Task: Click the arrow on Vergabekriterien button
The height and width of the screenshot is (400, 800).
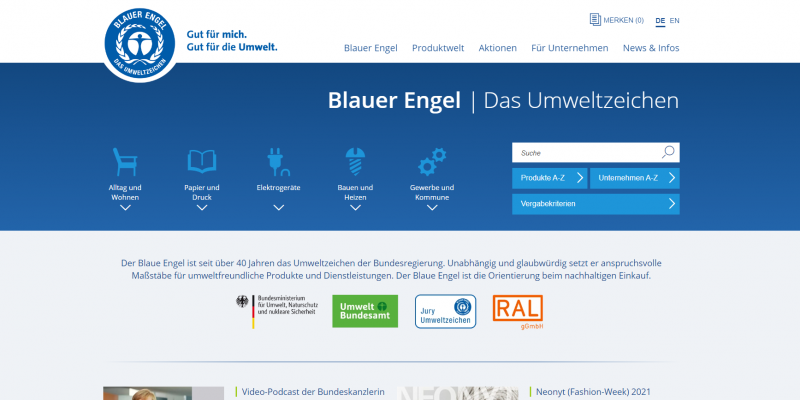Action: pyautogui.click(x=672, y=204)
